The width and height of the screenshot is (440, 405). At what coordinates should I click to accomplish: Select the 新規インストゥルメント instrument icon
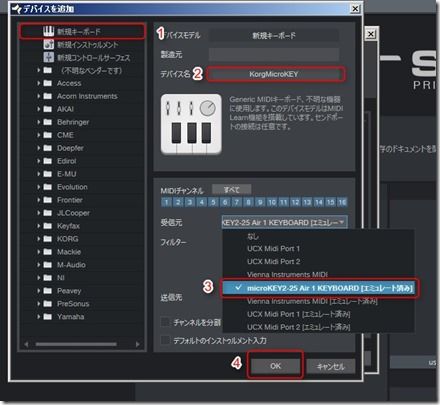[x=49, y=44]
